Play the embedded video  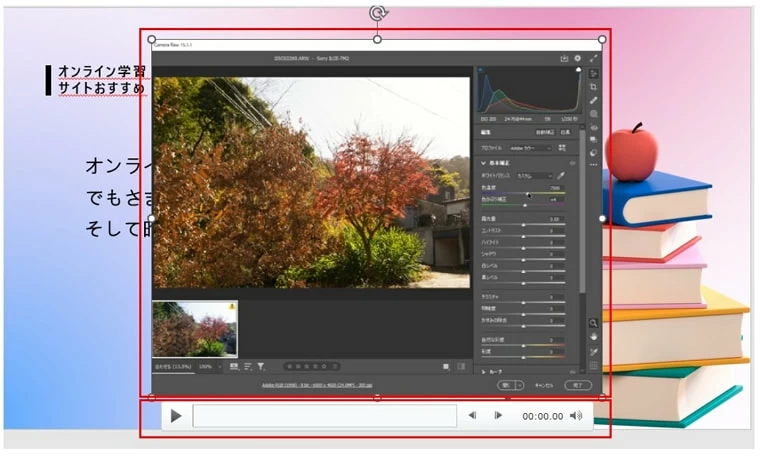(176, 416)
